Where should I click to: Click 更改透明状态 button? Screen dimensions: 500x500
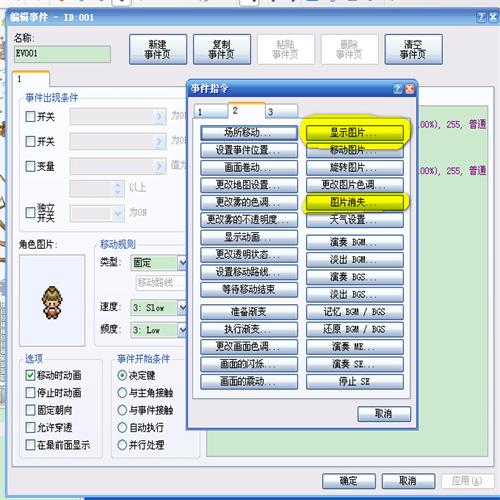[x=249, y=255]
